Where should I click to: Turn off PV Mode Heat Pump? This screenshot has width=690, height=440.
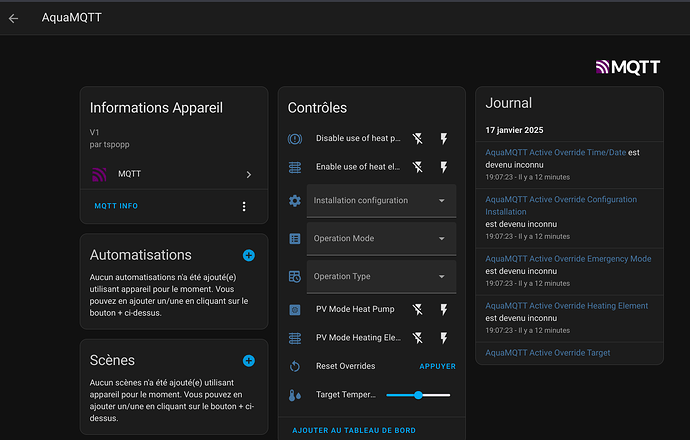tap(418, 310)
